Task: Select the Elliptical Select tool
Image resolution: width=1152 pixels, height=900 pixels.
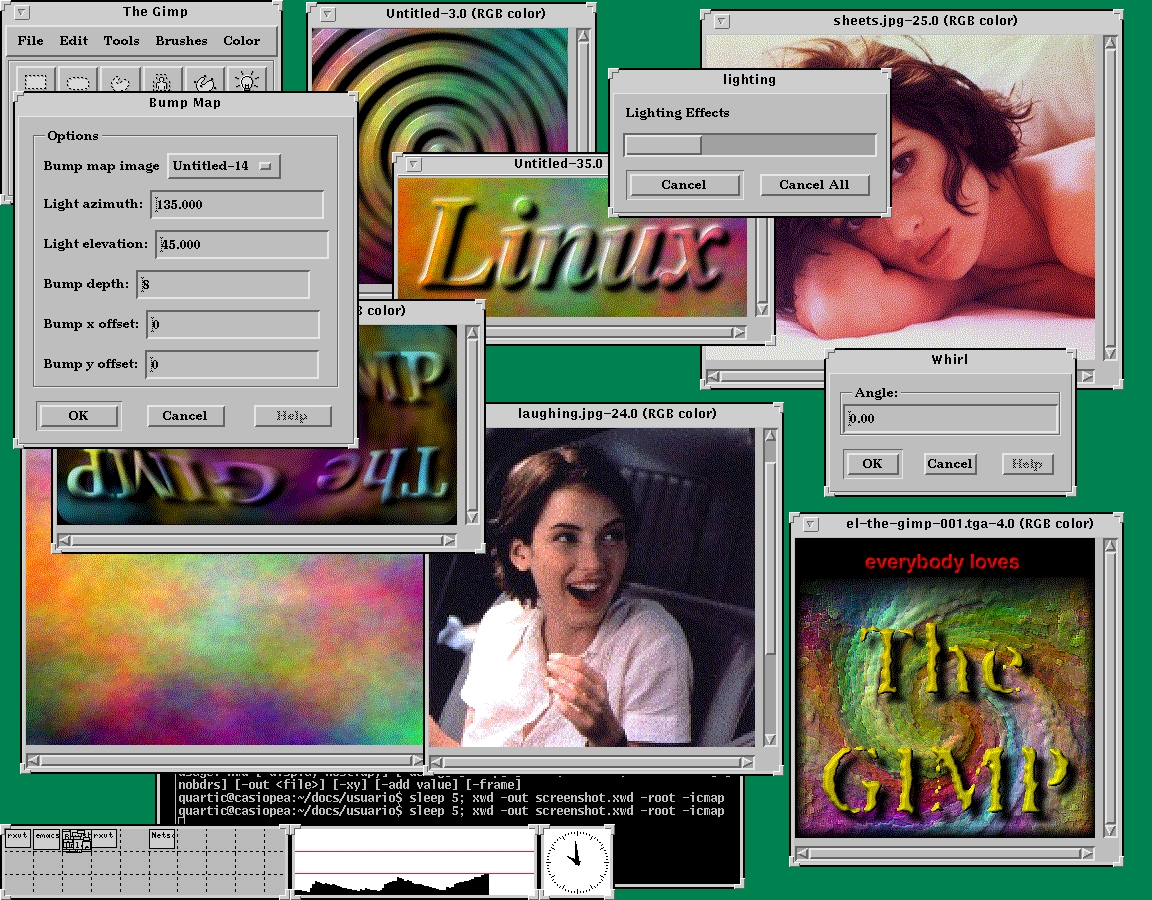Action: [x=79, y=79]
